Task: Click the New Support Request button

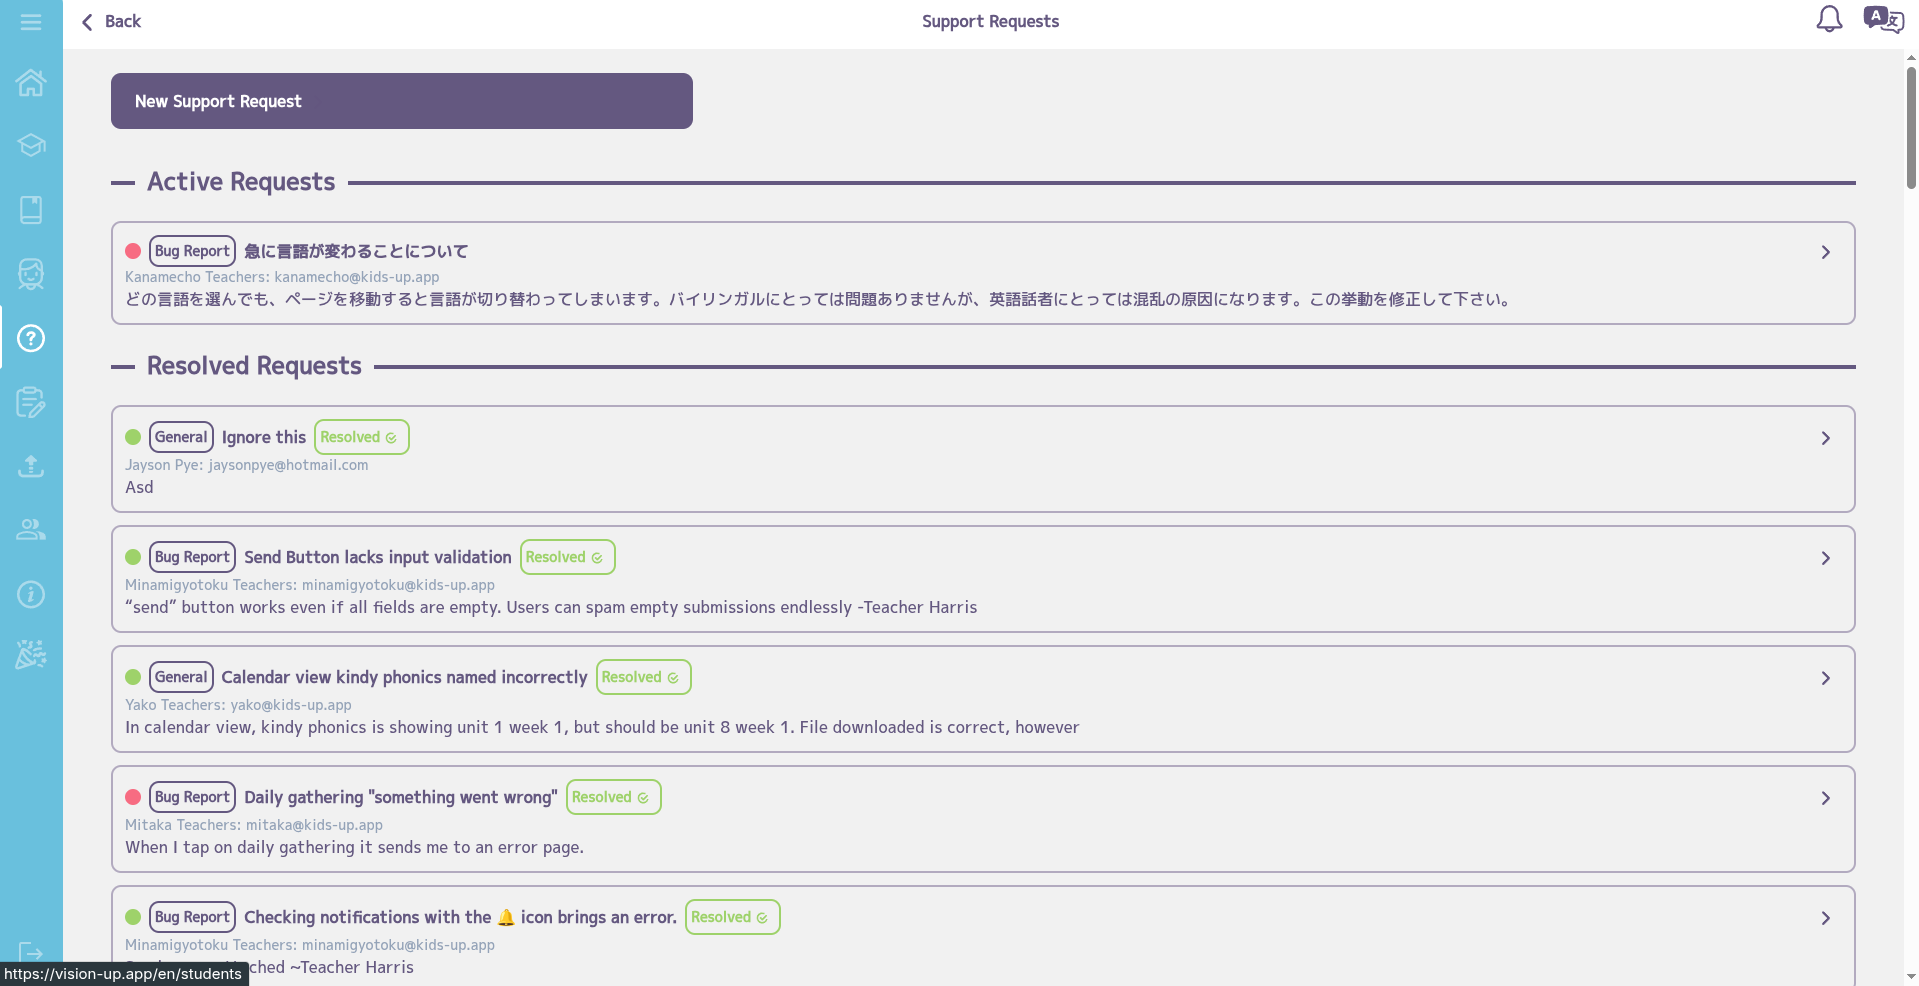Action: point(401,101)
